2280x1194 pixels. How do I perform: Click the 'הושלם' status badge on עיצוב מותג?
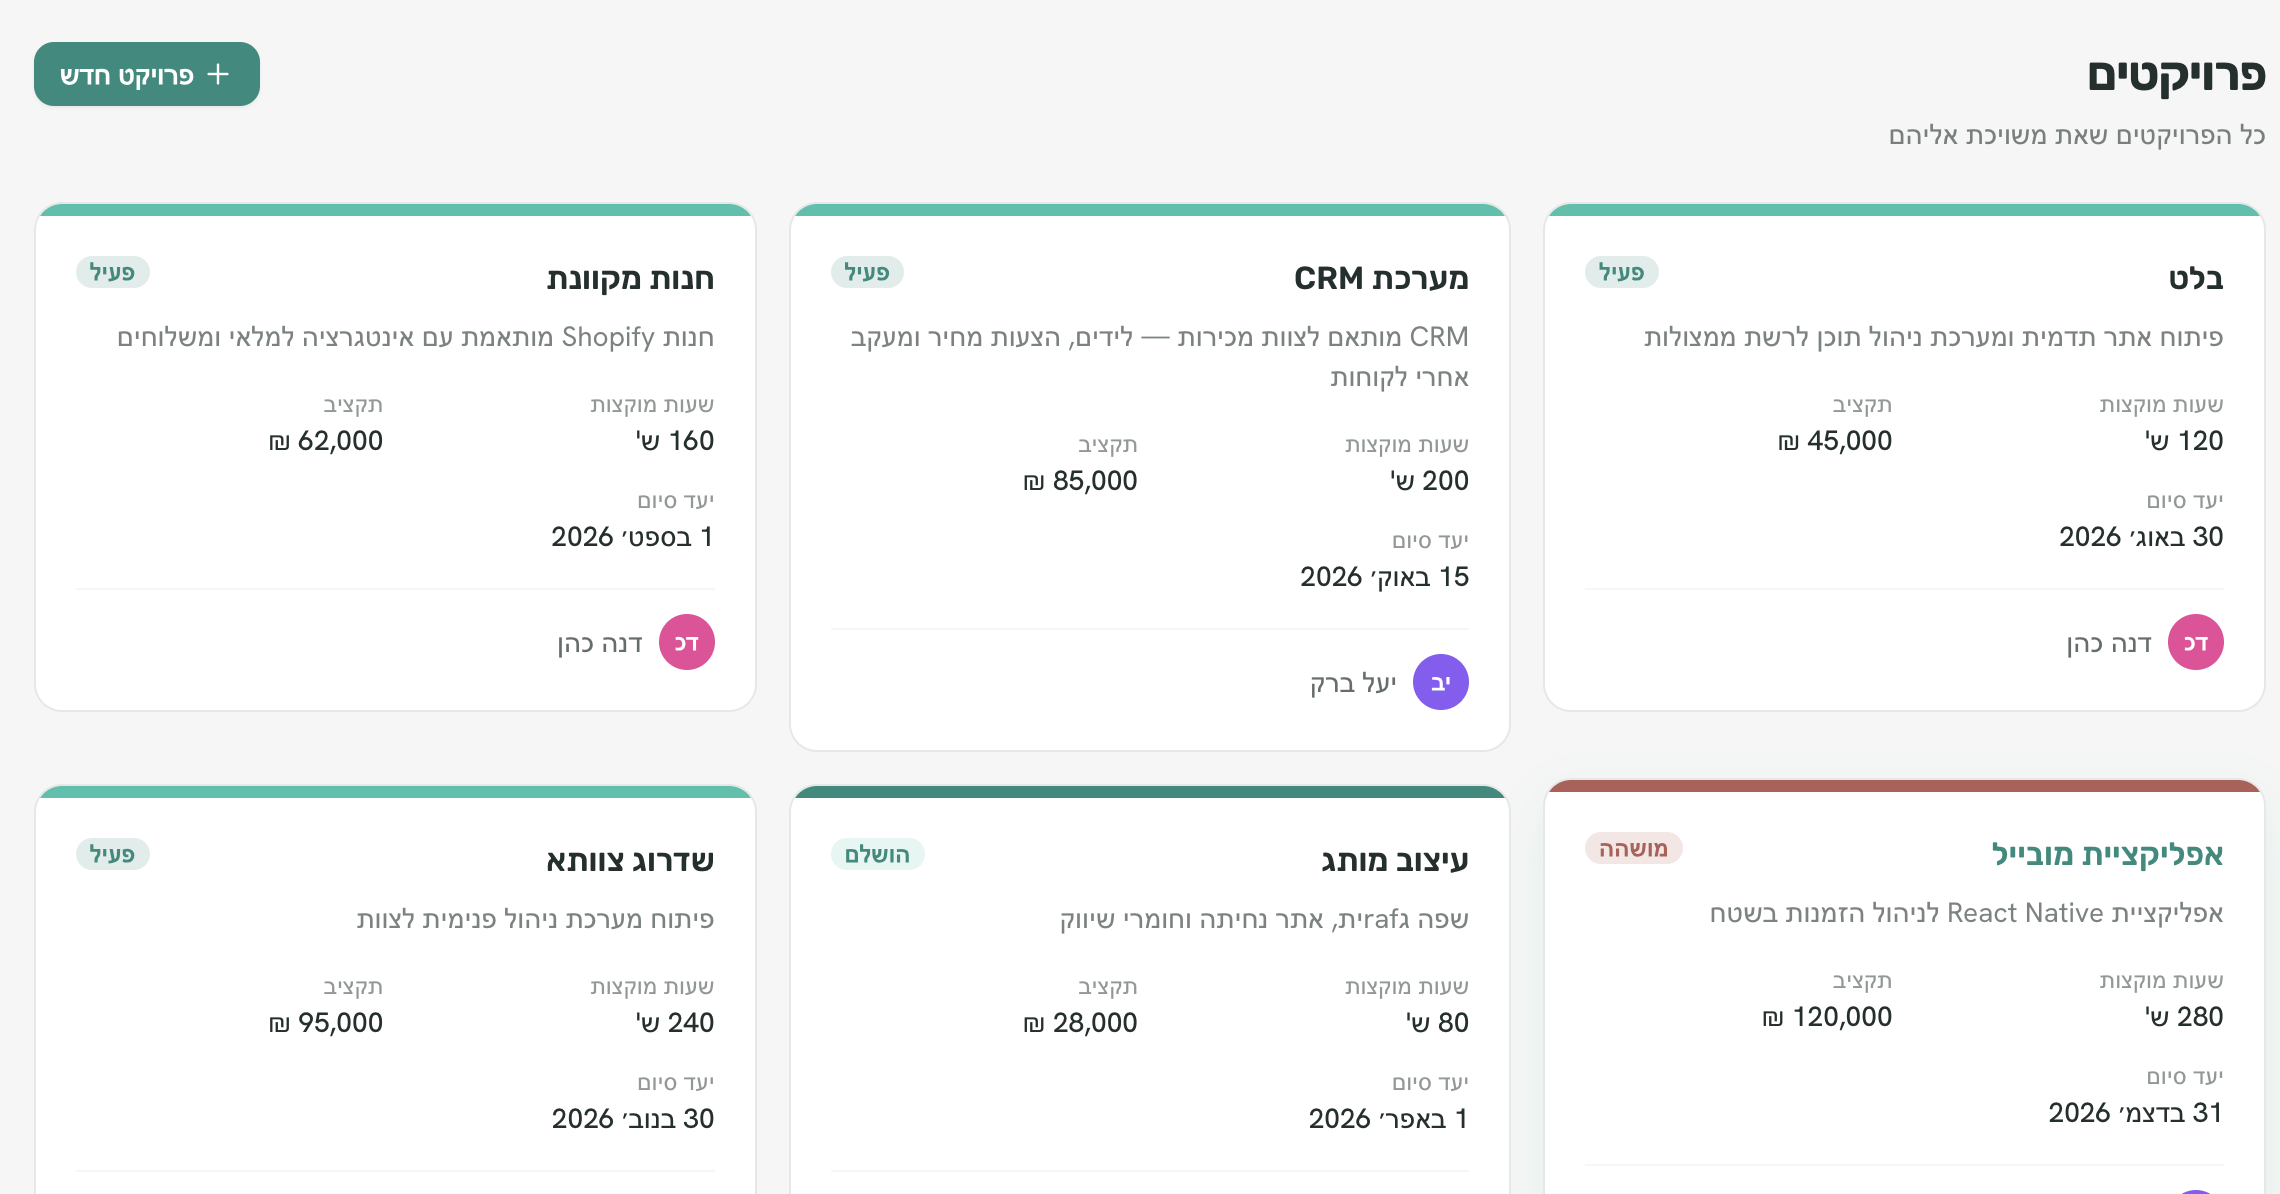[877, 854]
